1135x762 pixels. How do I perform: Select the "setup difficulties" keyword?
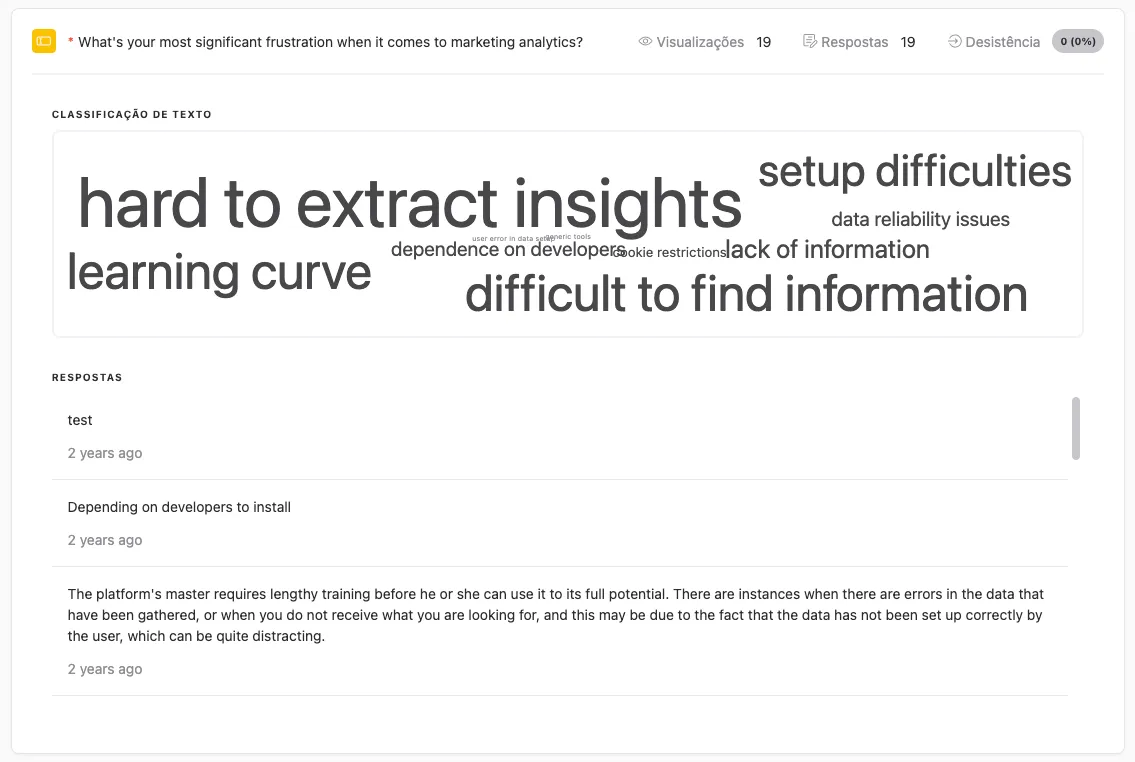tap(914, 172)
